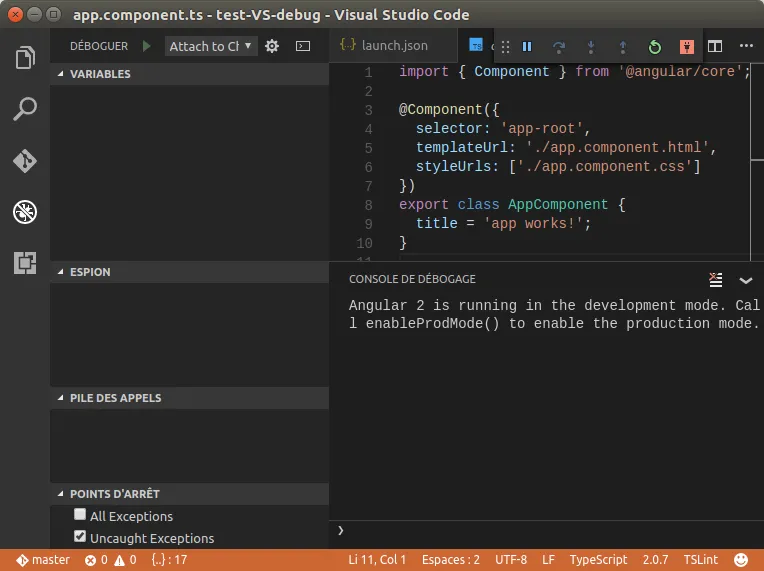764x571 pixels.
Task: Open Attach to Chrome configuration dropdown
Action: tap(211, 46)
